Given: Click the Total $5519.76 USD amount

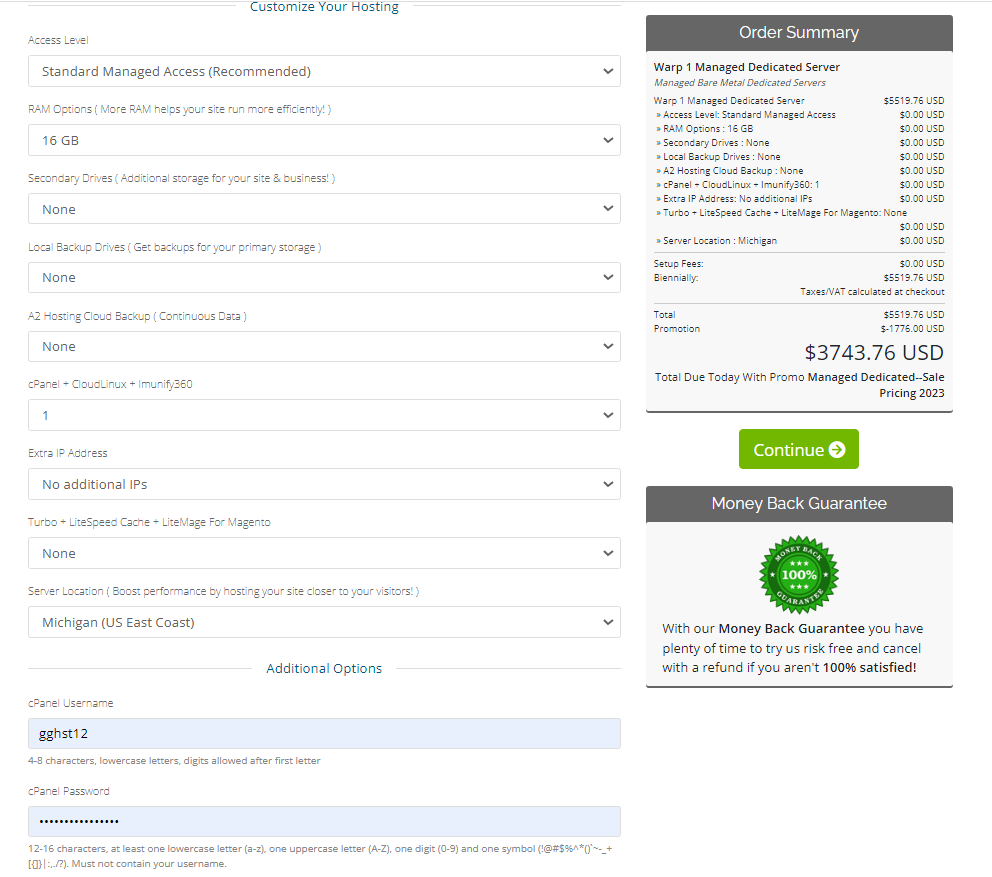Looking at the screenshot, I should 914,314.
